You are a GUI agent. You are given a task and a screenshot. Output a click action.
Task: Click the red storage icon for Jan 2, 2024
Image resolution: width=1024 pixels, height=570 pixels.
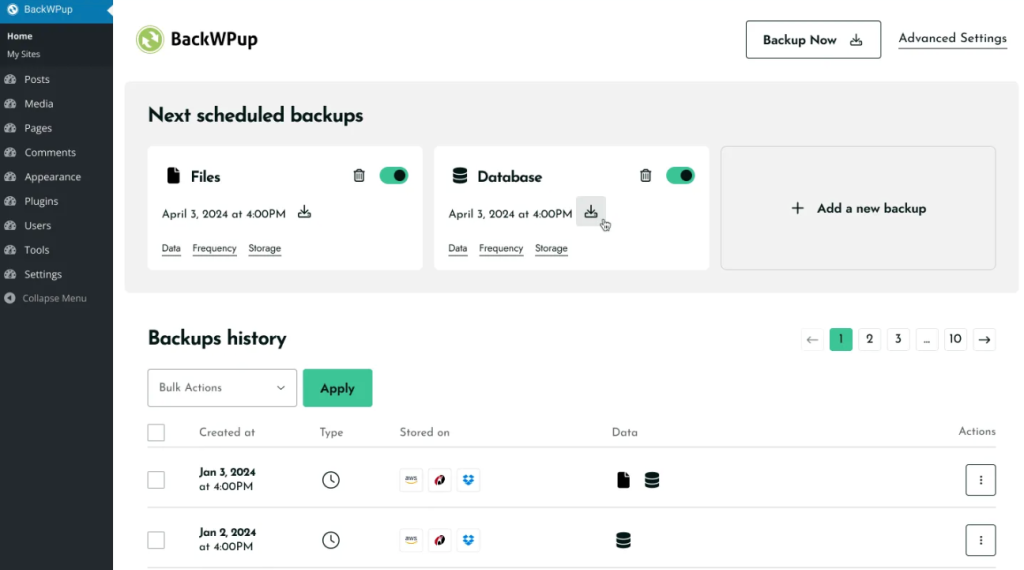[440, 540]
